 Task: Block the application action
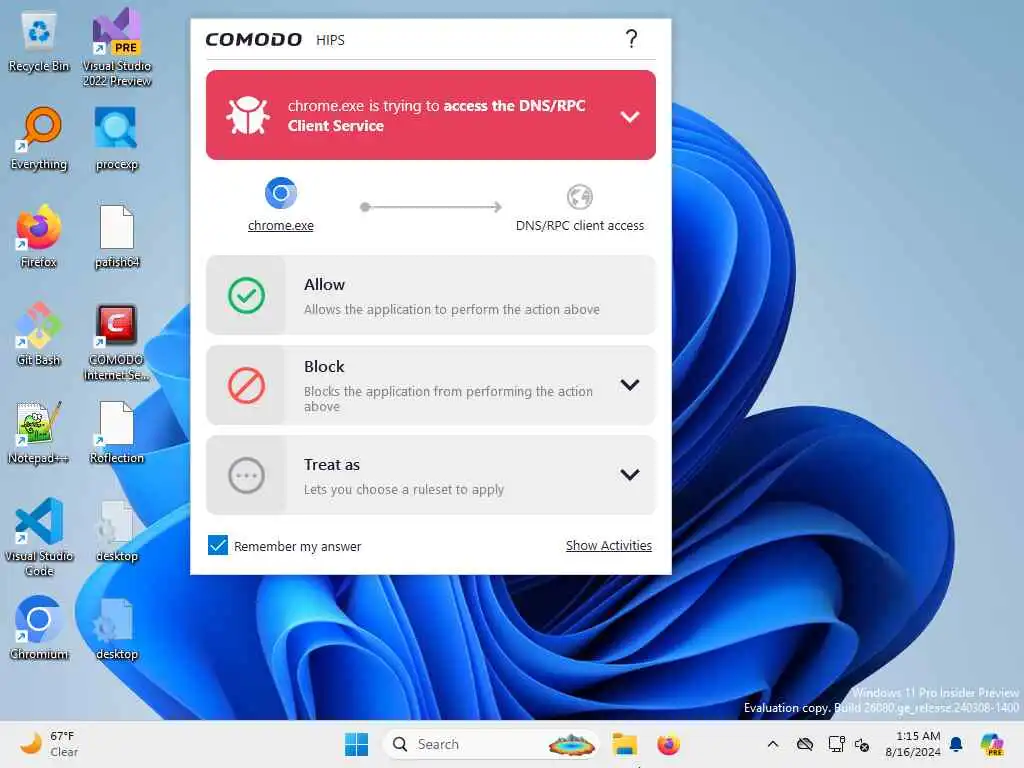click(x=431, y=385)
